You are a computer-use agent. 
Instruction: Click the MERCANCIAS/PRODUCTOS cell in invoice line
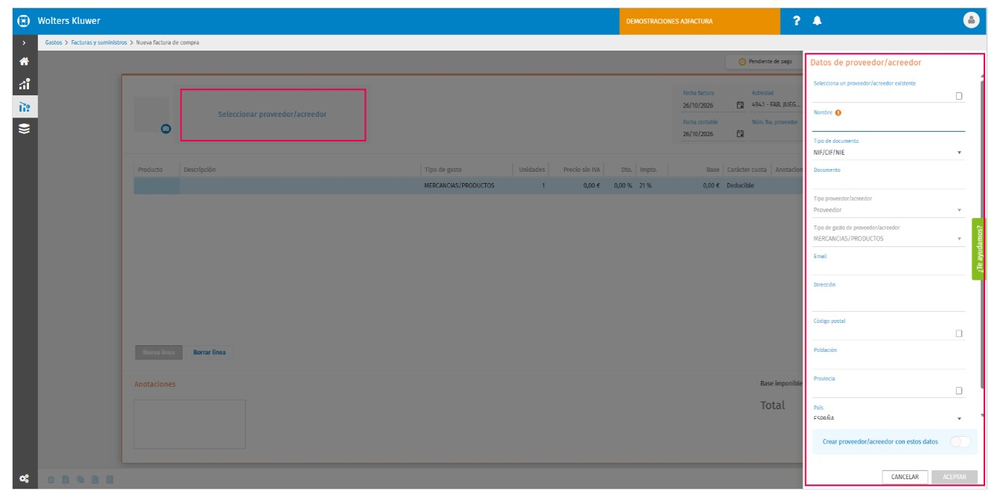(459, 186)
